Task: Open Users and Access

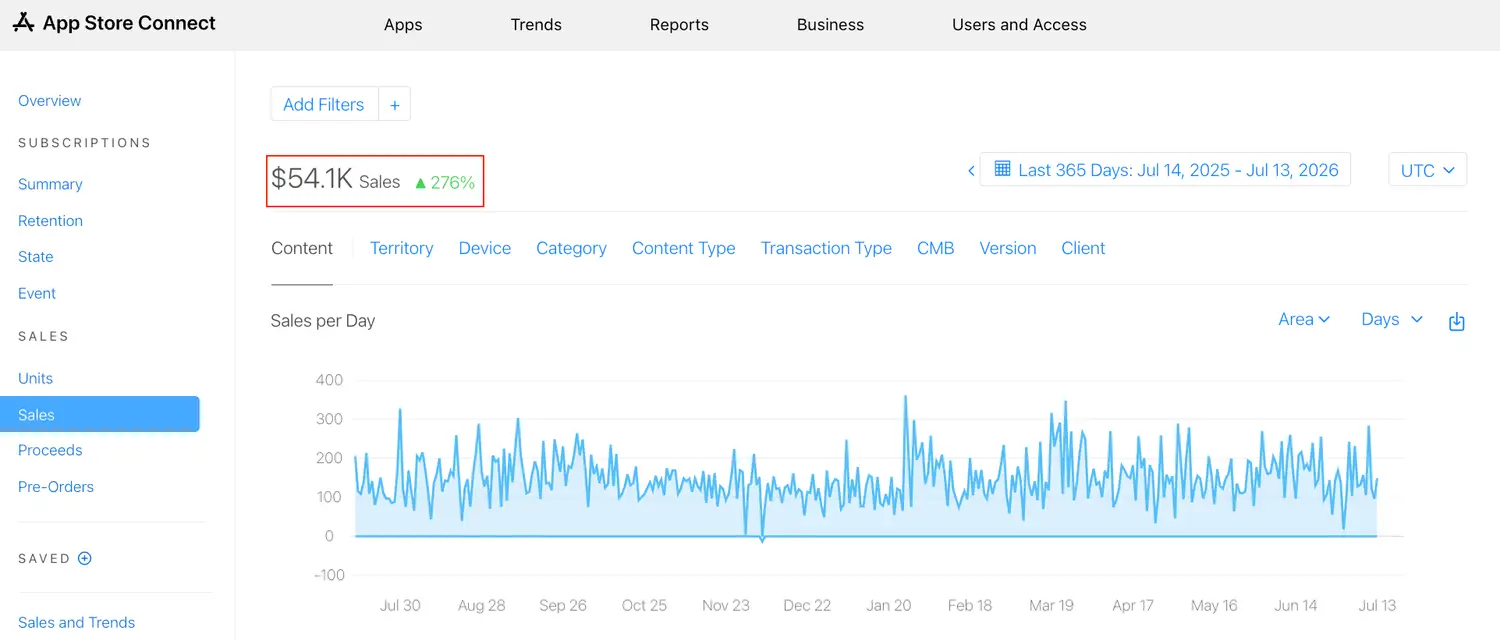Action: [1019, 25]
